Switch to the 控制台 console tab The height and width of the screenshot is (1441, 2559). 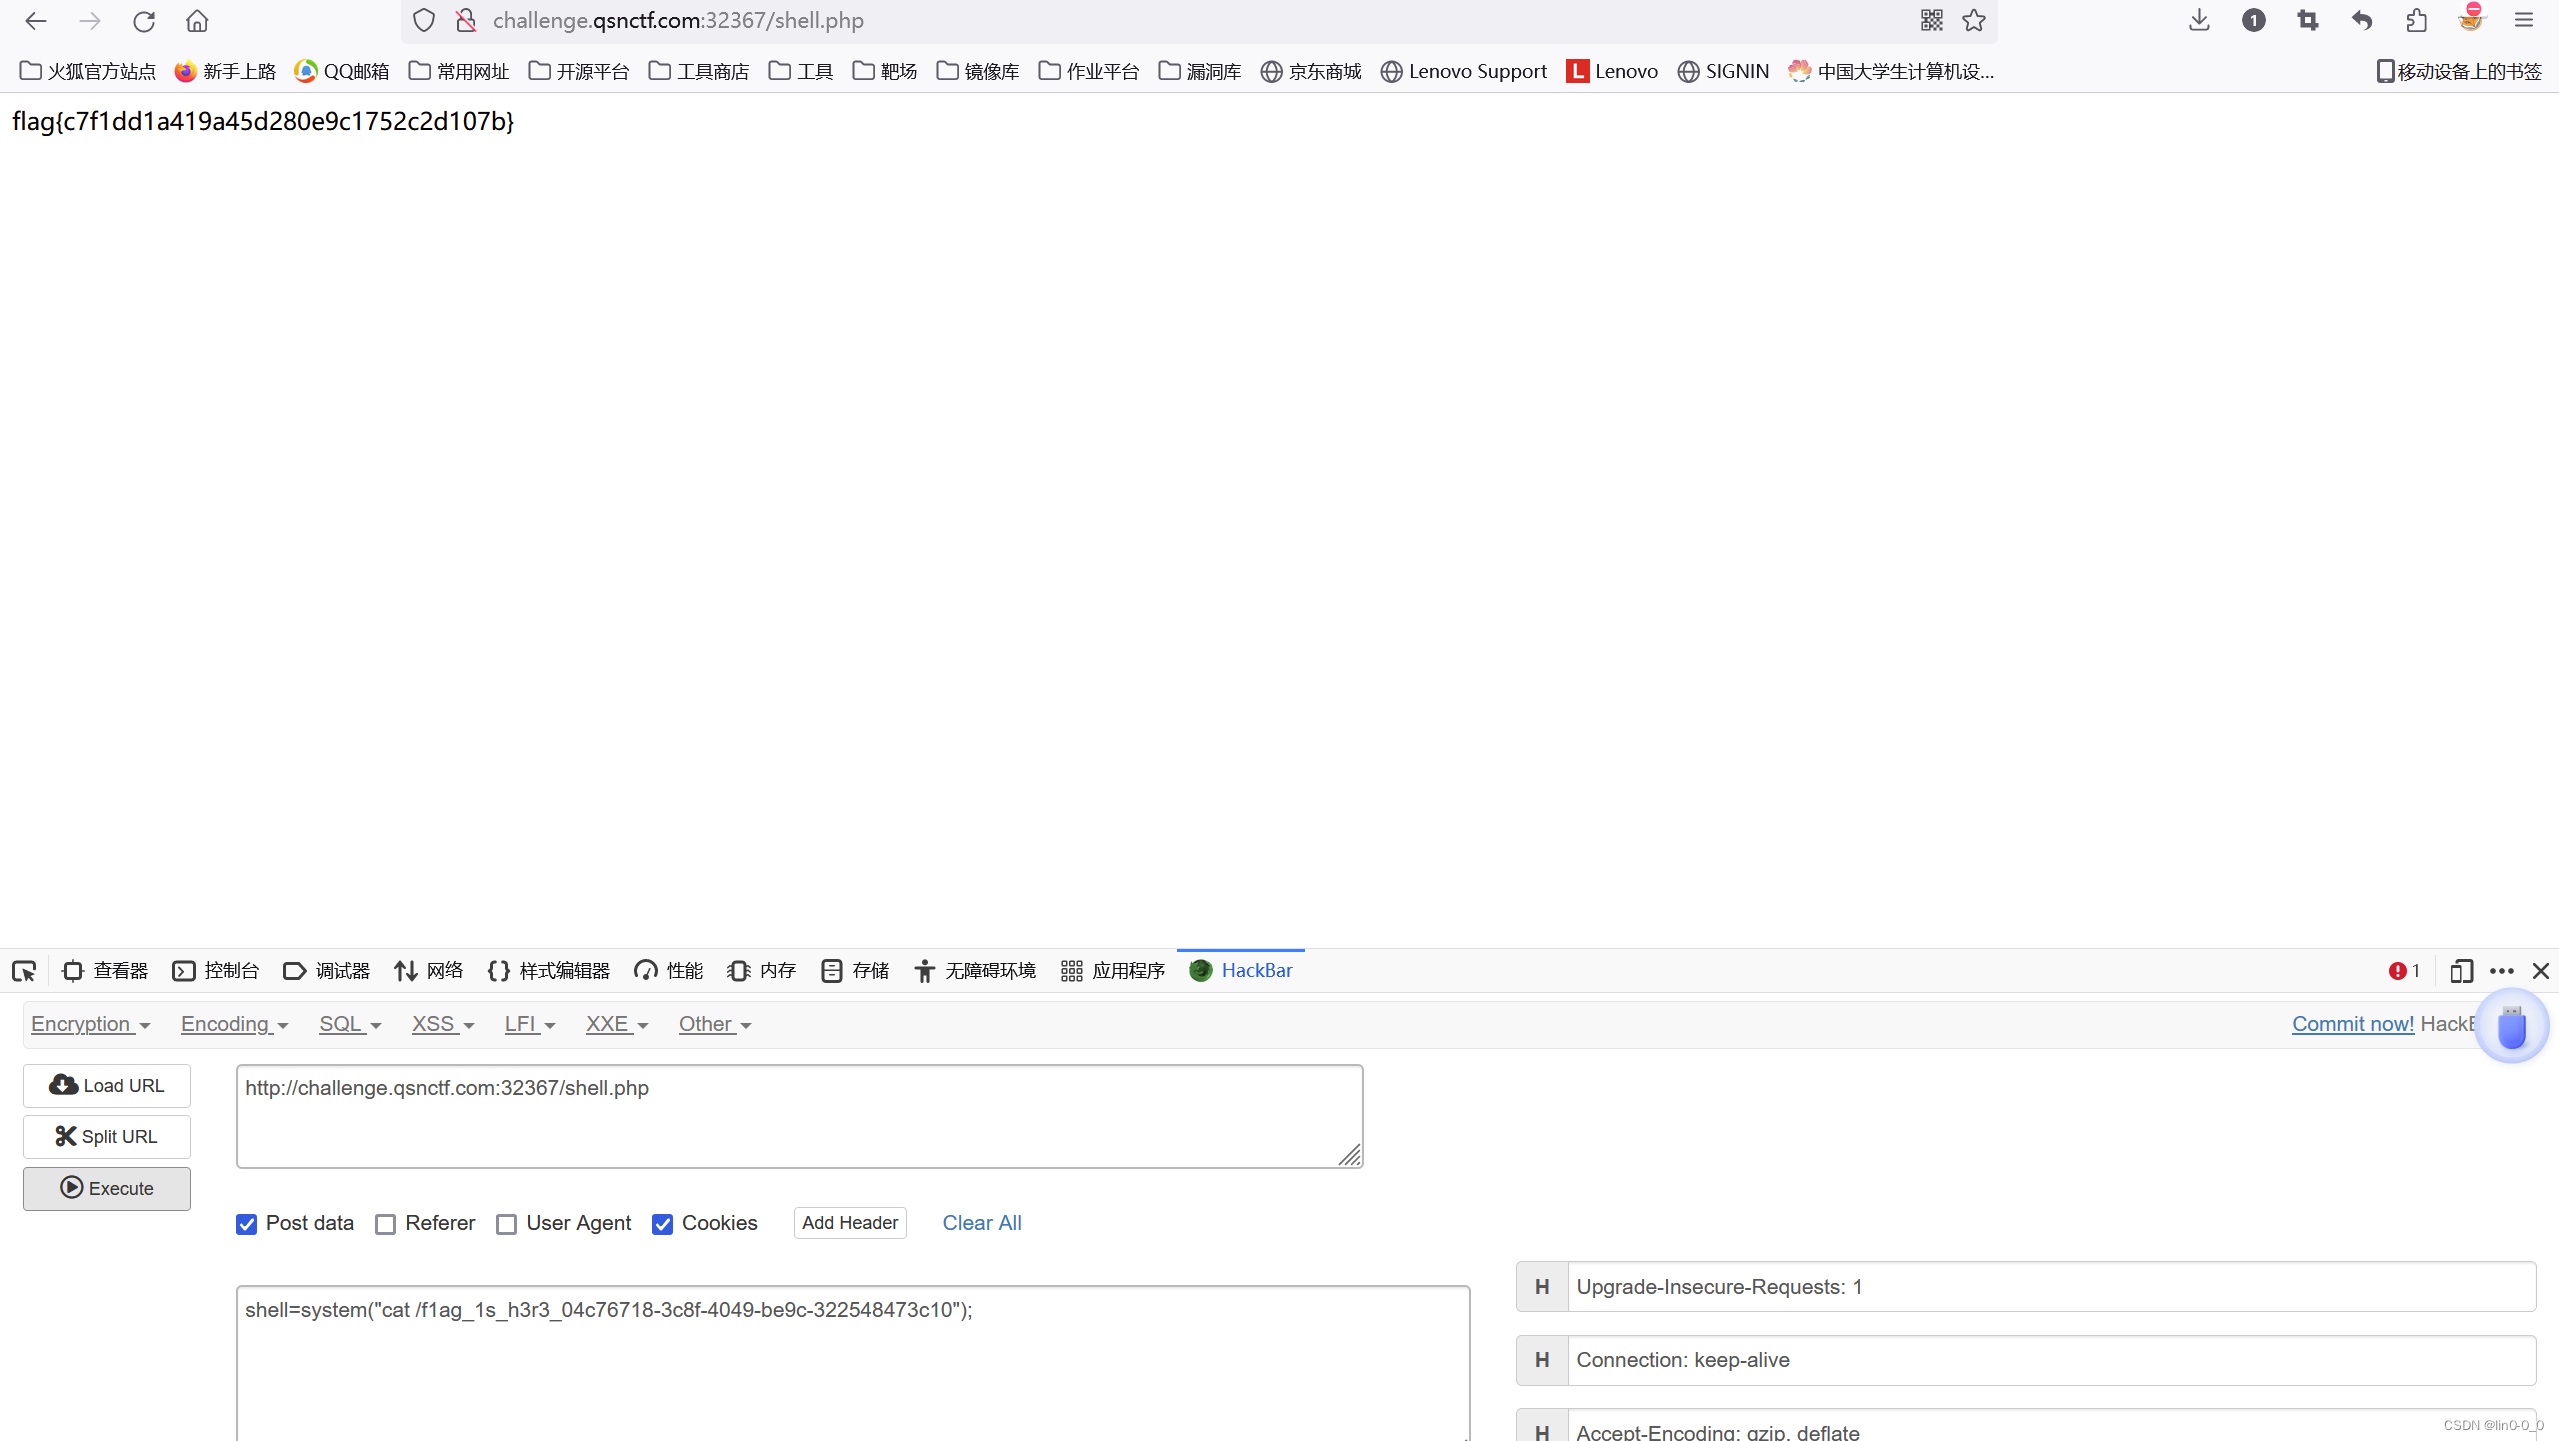pos(216,971)
